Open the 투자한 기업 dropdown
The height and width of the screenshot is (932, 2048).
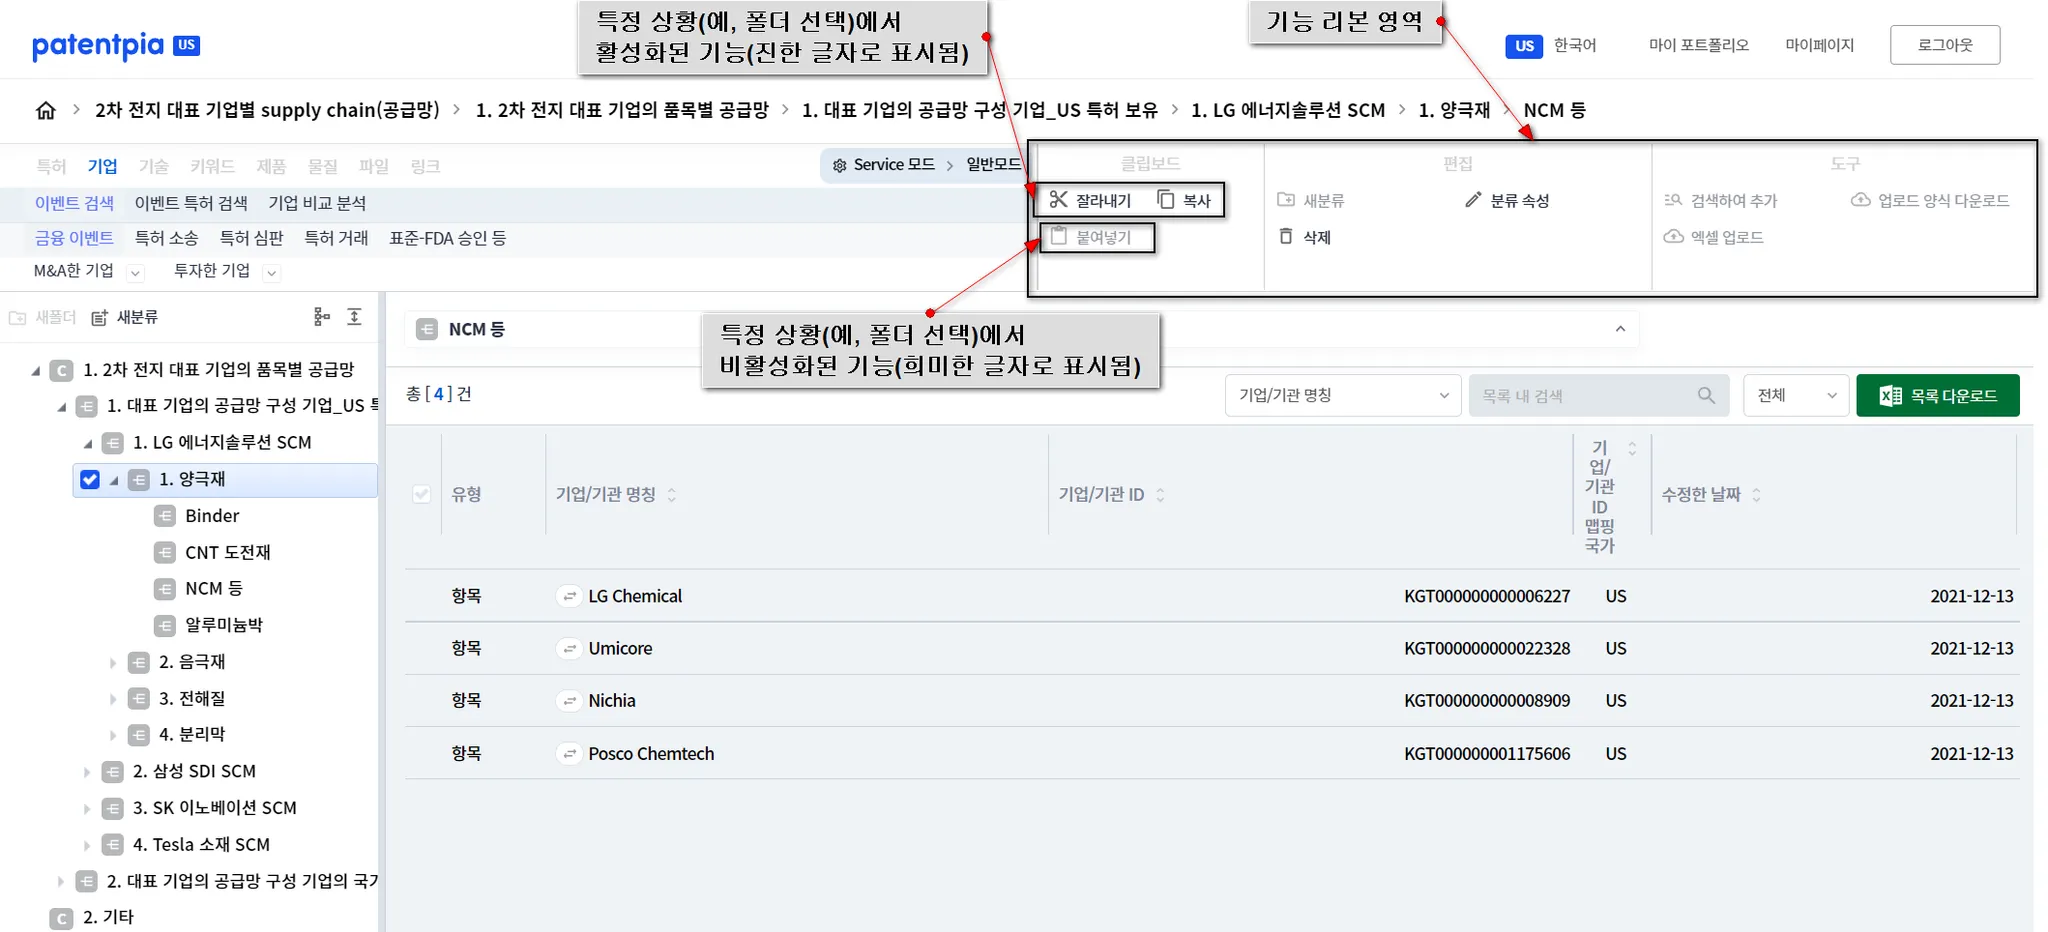click(272, 272)
